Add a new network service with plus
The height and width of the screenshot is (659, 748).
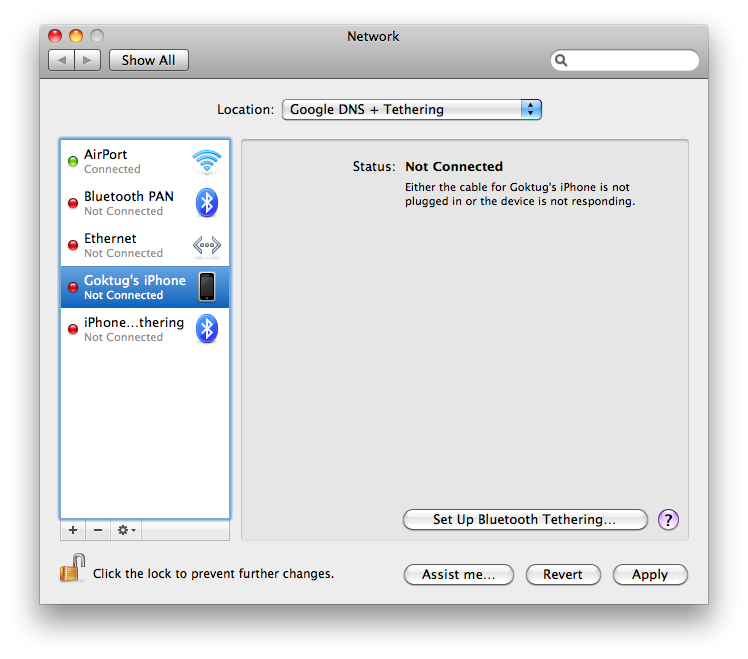point(73,530)
